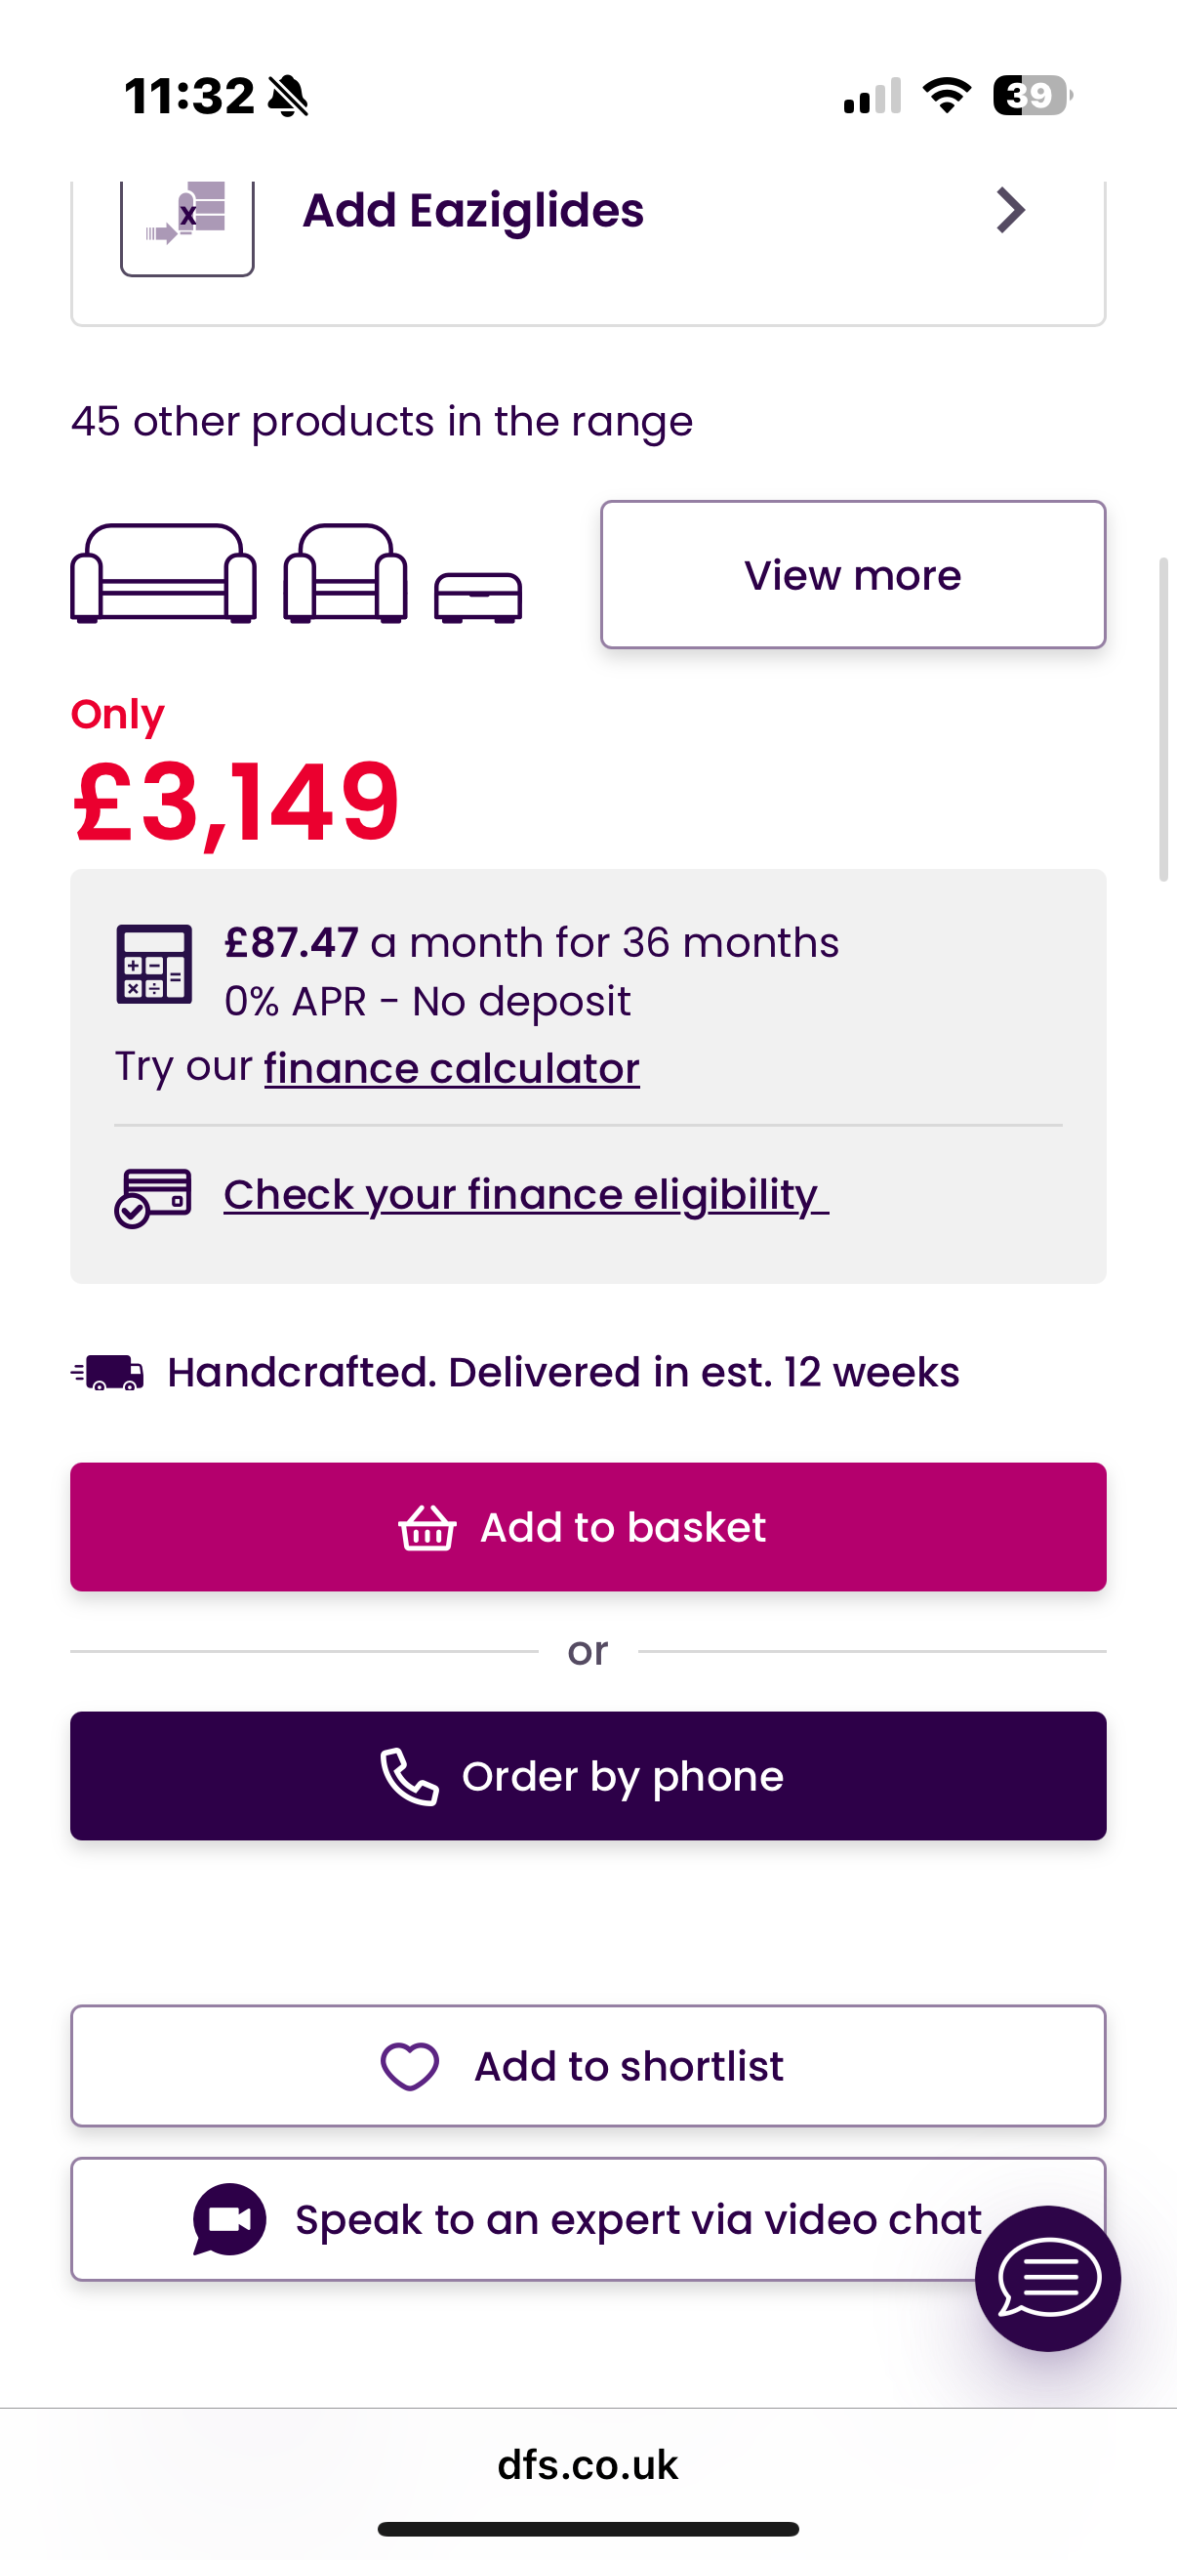Tap the delivery truck icon
The height and width of the screenshot is (2560, 1177).
pyautogui.click(x=108, y=1372)
